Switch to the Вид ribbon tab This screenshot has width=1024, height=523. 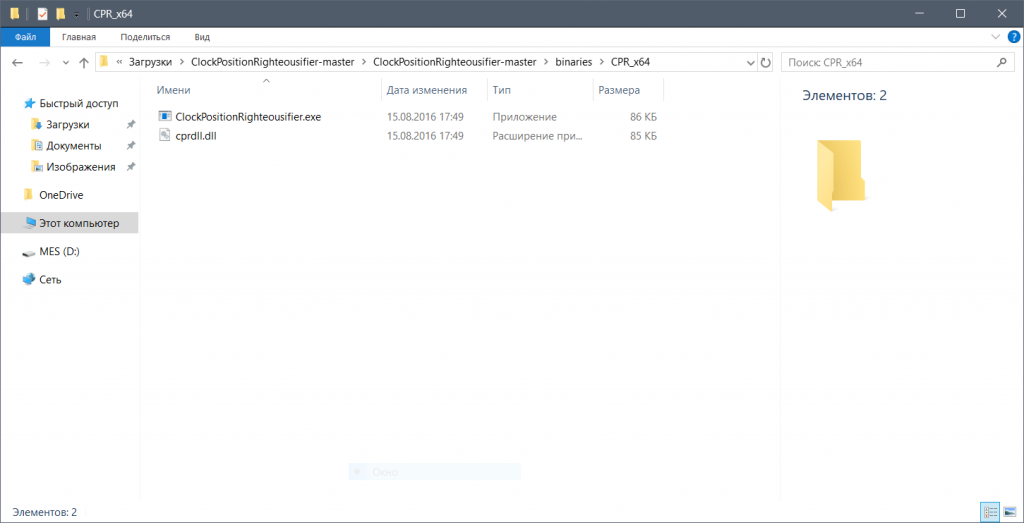[x=201, y=37]
